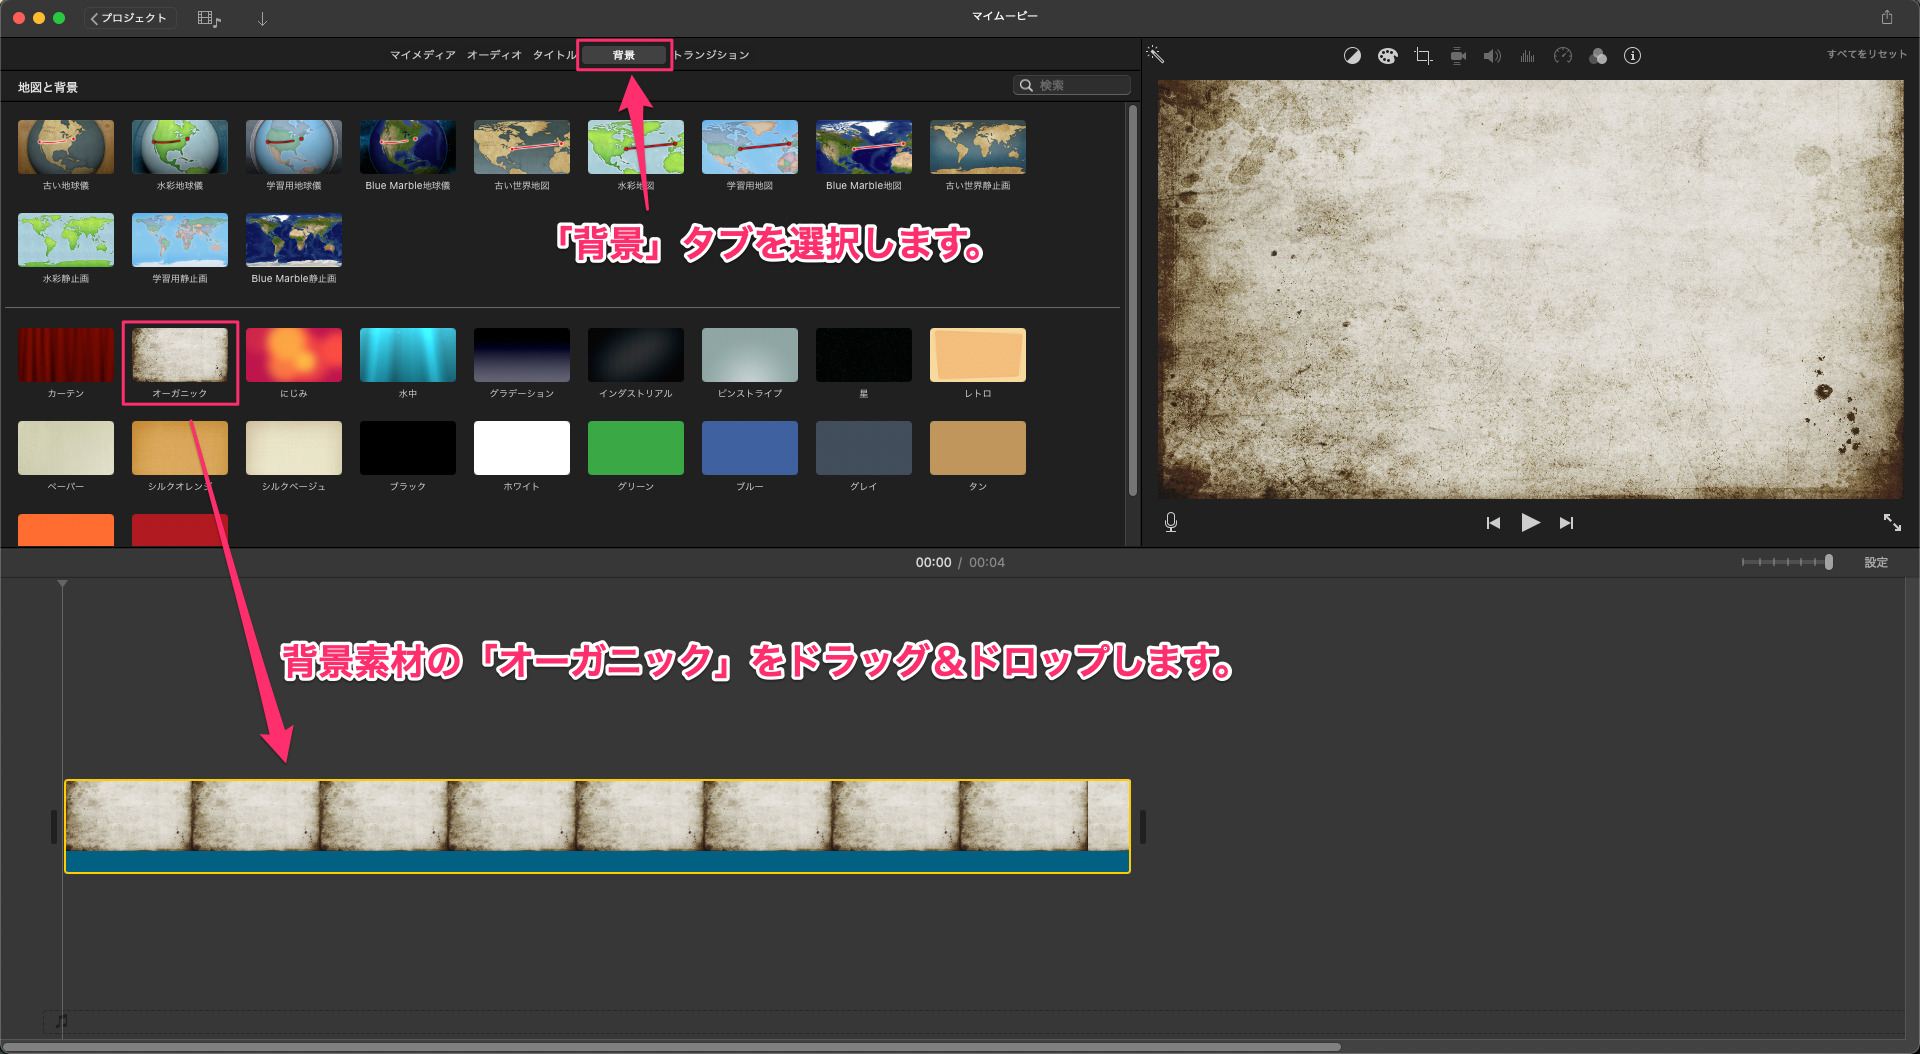Open the clip filter and audio effects tool
Viewport: 1920px width, 1054px height.
point(1598,56)
